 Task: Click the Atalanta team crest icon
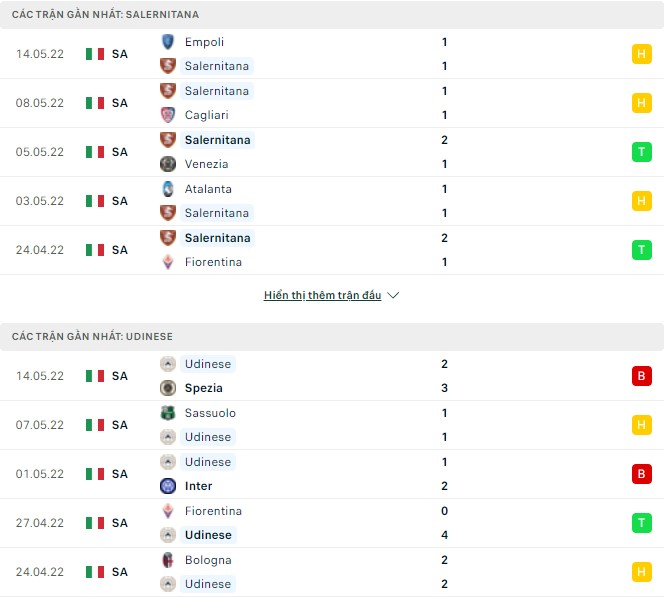pos(168,189)
